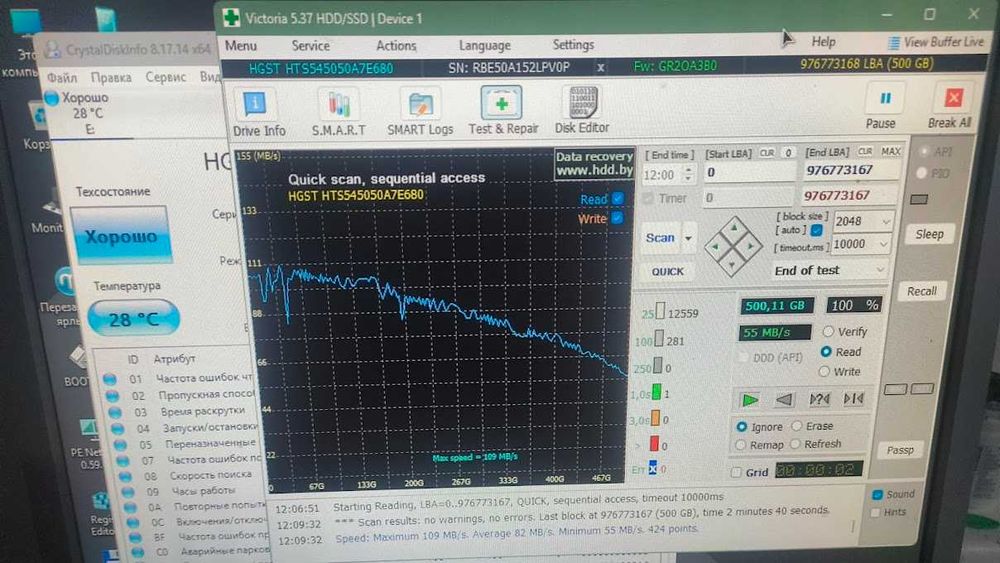The width and height of the screenshot is (1000, 563).
Task: Click the green Play scan button
Action: point(751,400)
